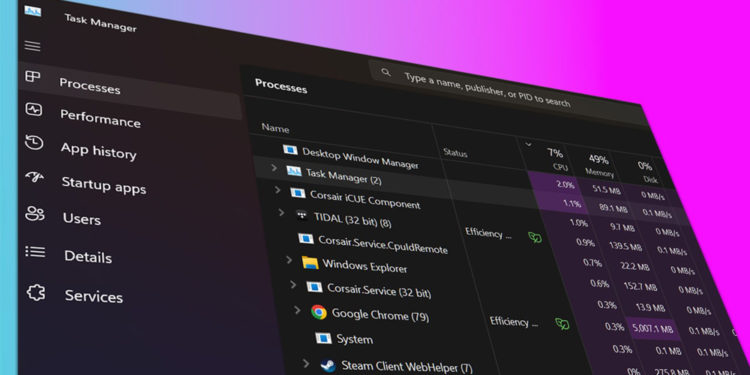Image resolution: width=750 pixels, height=375 pixels.
Task: Expand the Windows Explorer process group
Action: (289, 259)
